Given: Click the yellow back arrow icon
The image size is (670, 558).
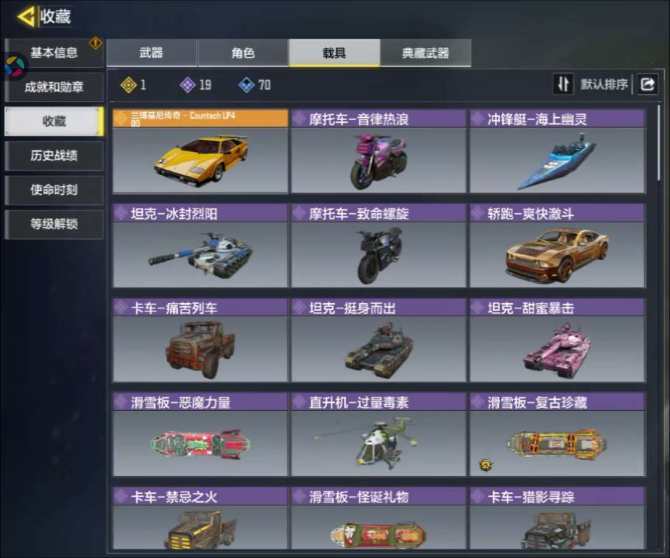Looking at the screenshot, I should [26, 17].
